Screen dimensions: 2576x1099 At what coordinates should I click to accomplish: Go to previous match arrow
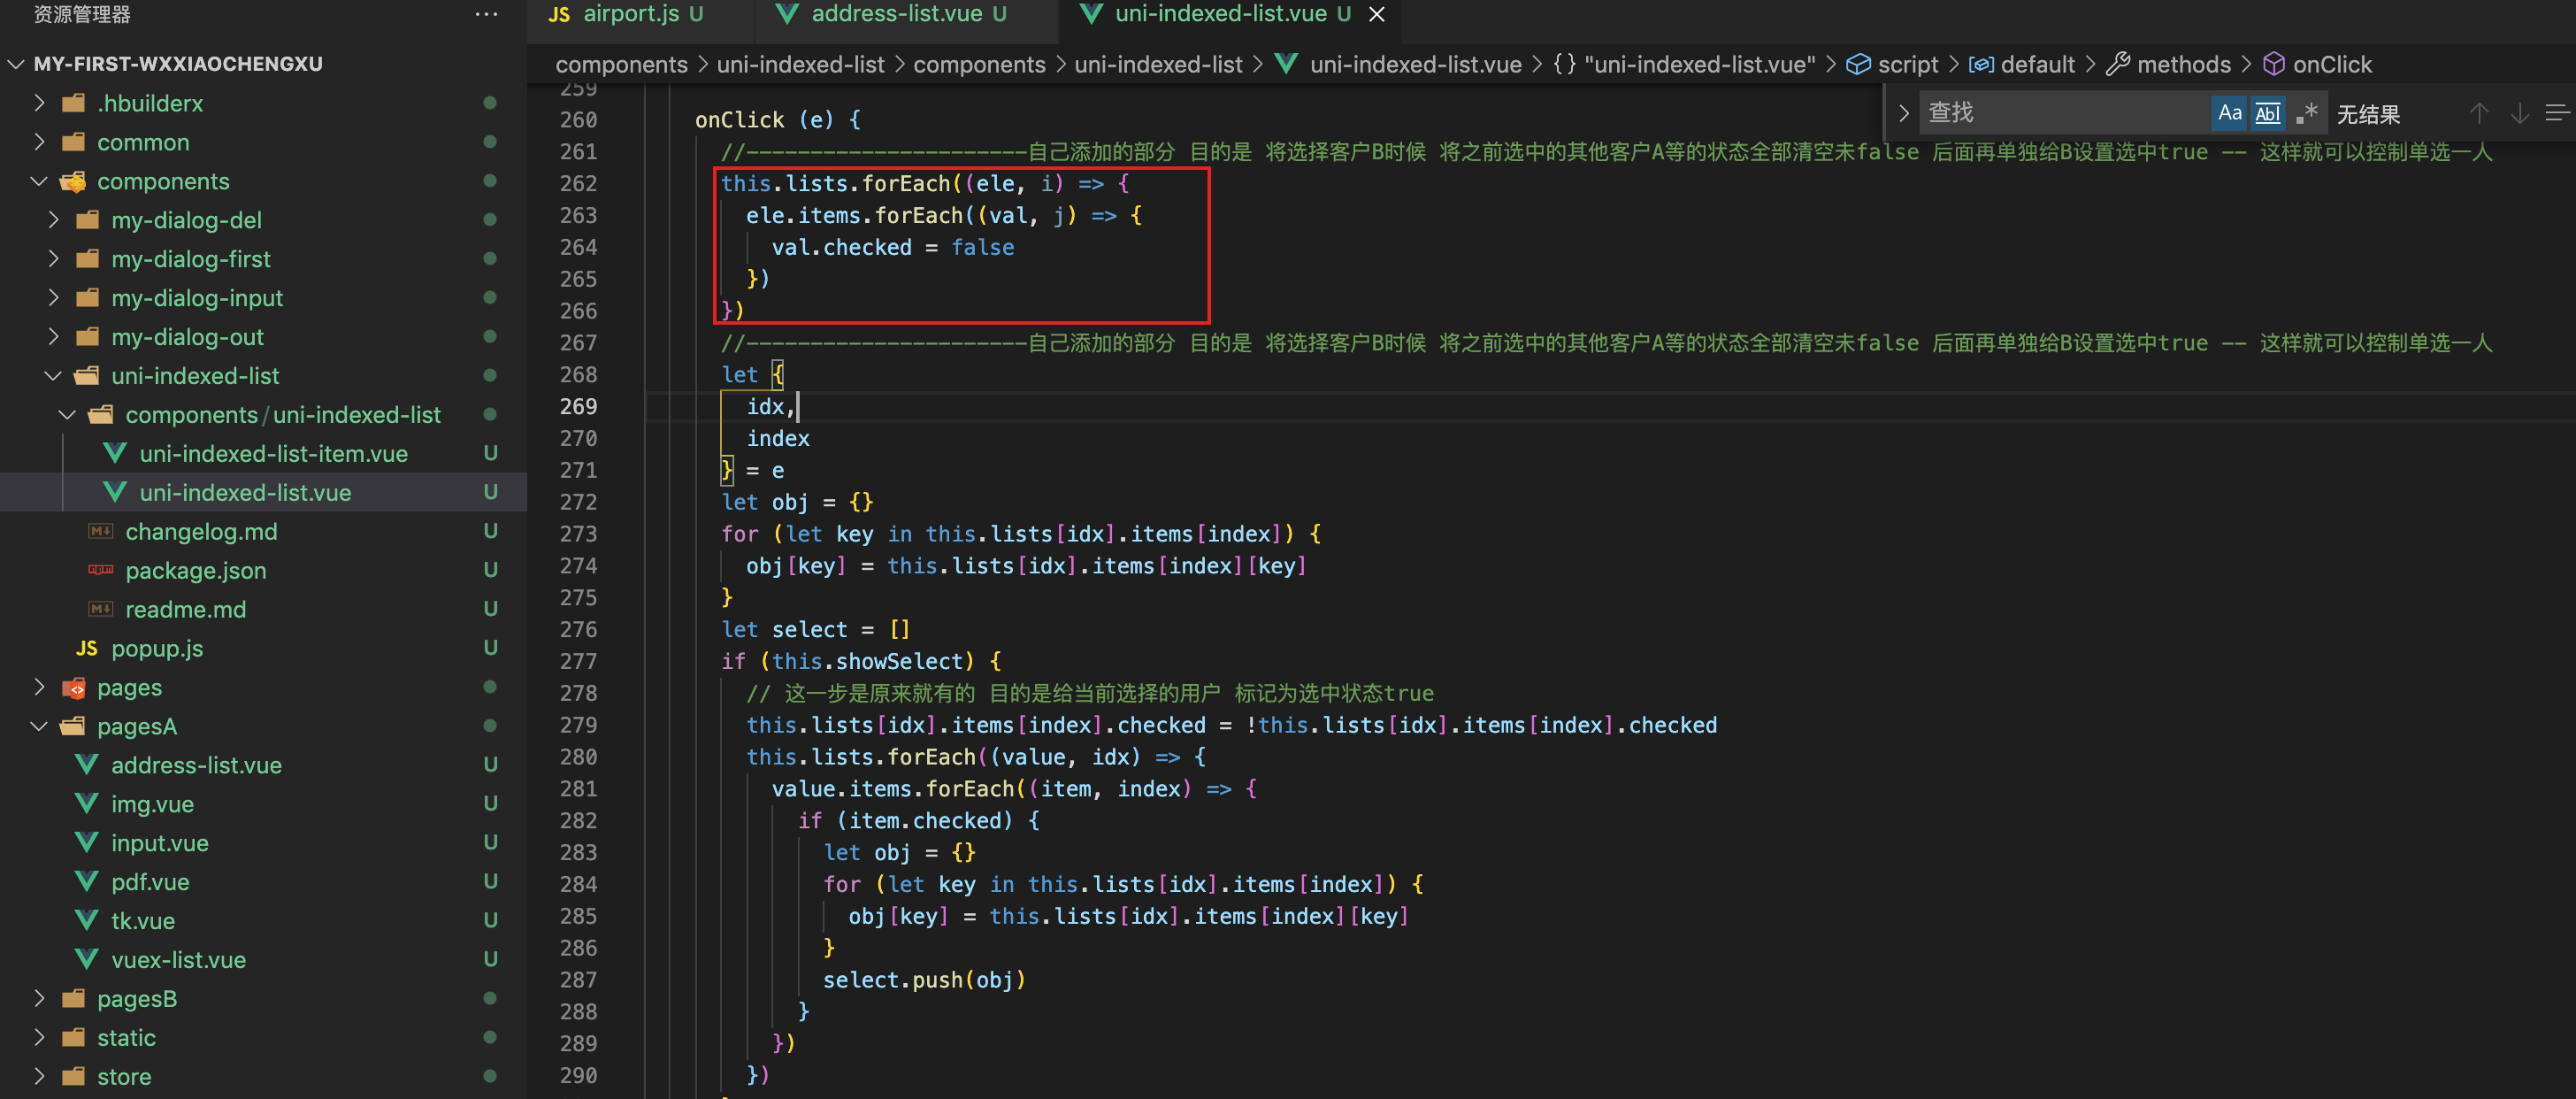(2478, 113)
